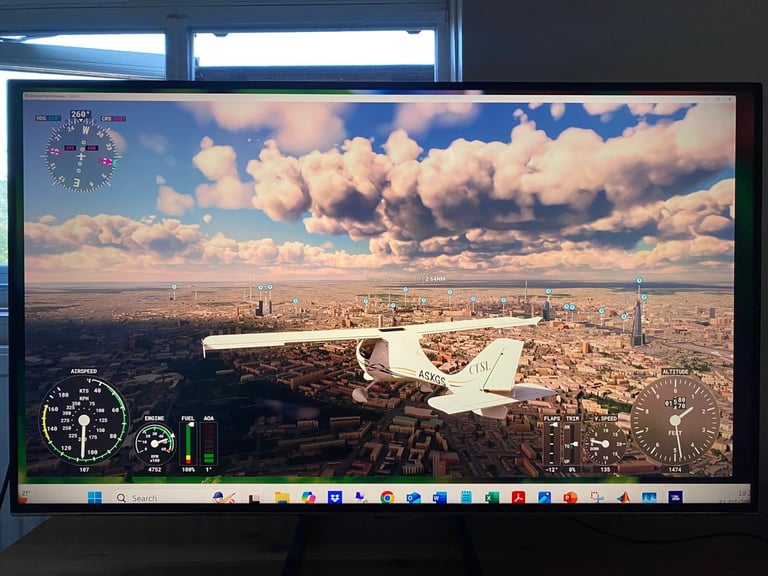The width and height of the screenshot is (768, 576).
Task: Open Google Chrome from the taskbar
Action: click(387, 498)
